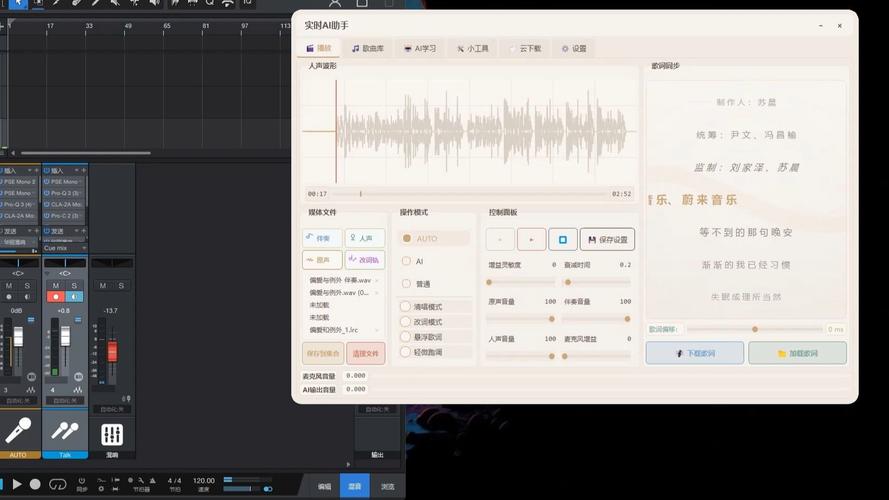
Task: Disable the red record-arm button on Talk channel
Action: [55, 297]
